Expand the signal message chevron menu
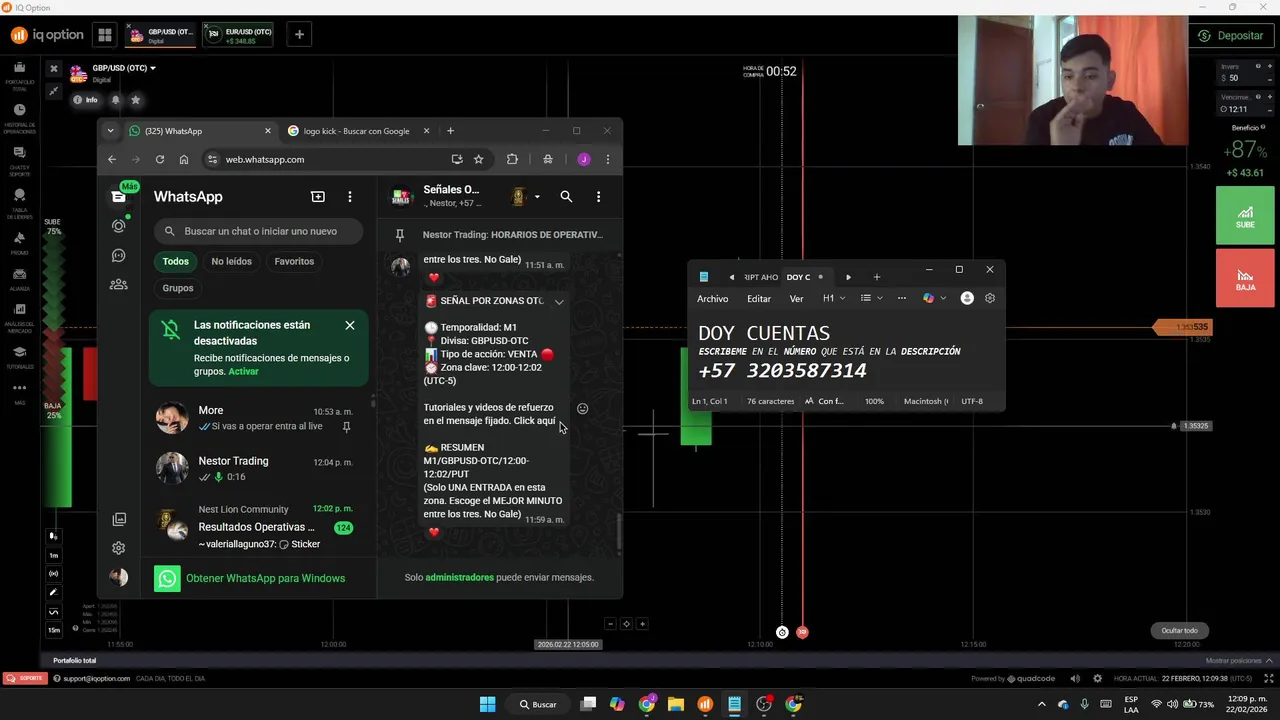This screenshot has height=720, width=1280. 559,301
